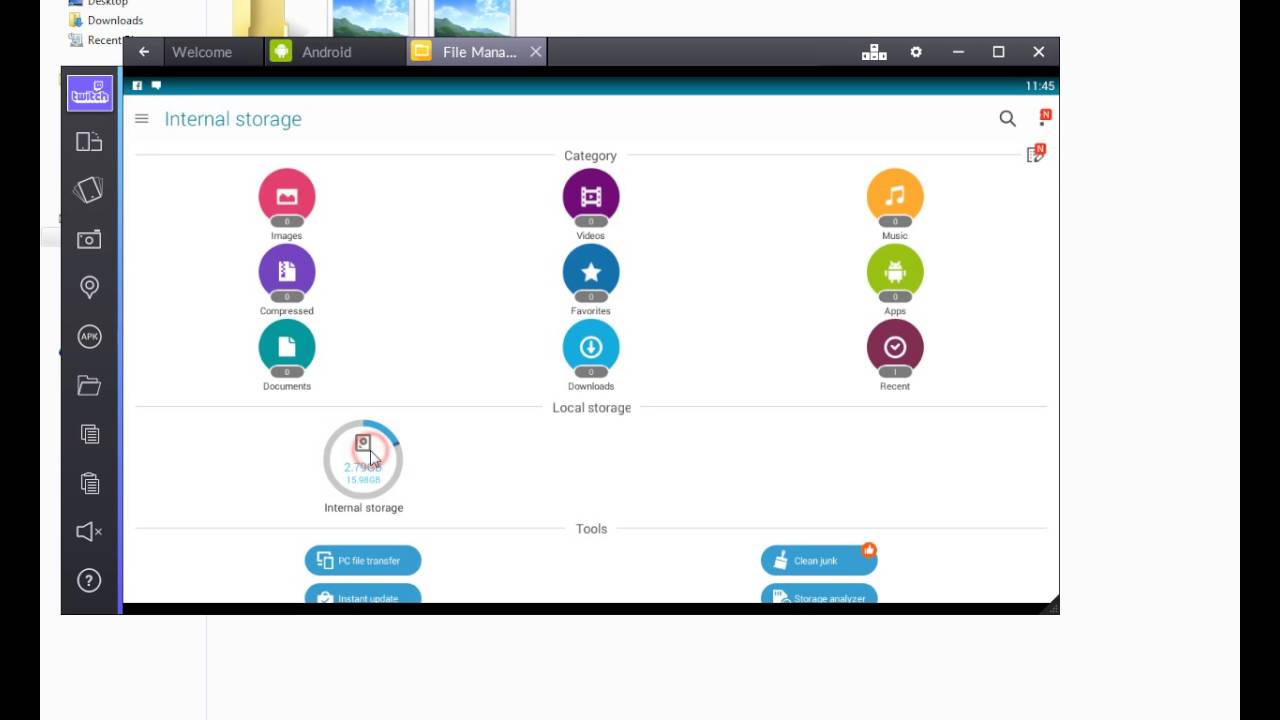
Task: Open the Apps category
Action: (x=895, y=279)
